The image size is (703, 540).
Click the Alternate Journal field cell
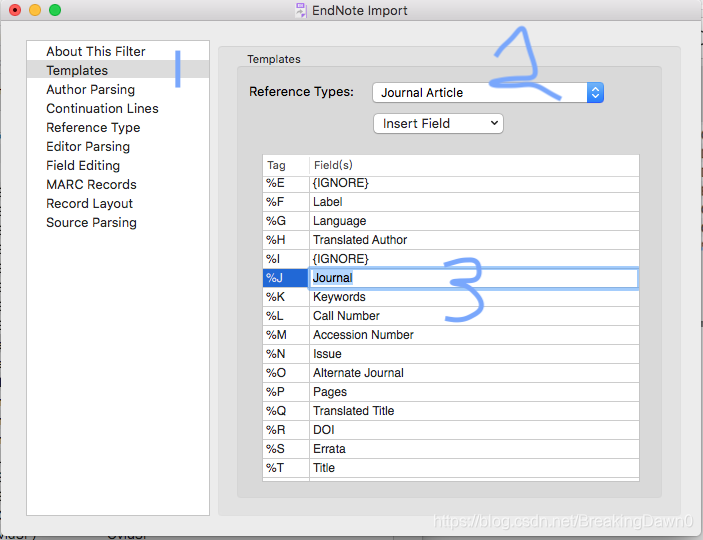(x=474, y=373)
